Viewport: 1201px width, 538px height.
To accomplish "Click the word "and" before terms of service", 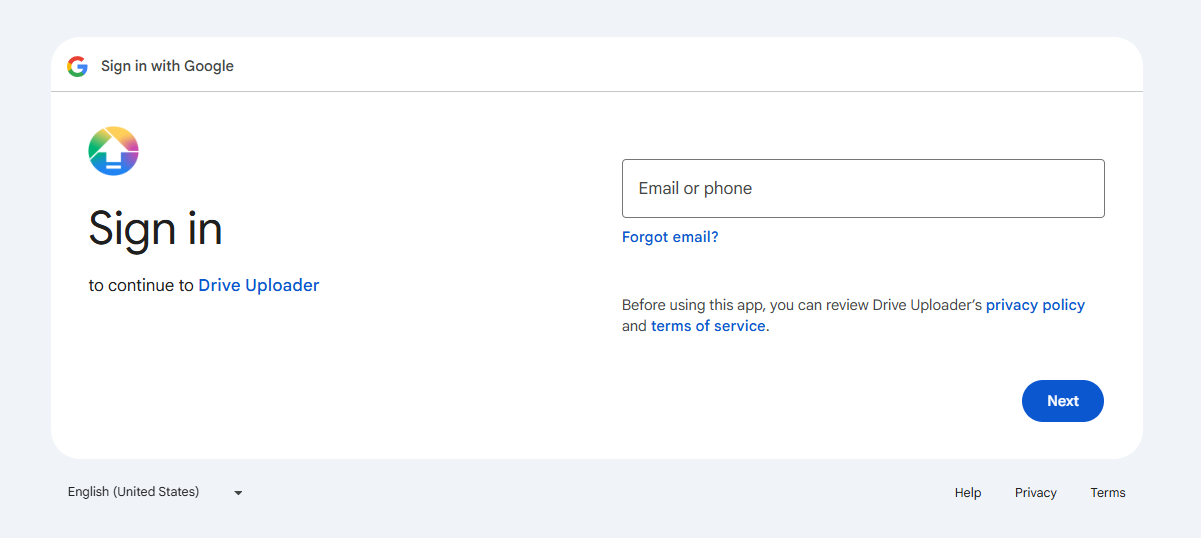I will point(634,326).
